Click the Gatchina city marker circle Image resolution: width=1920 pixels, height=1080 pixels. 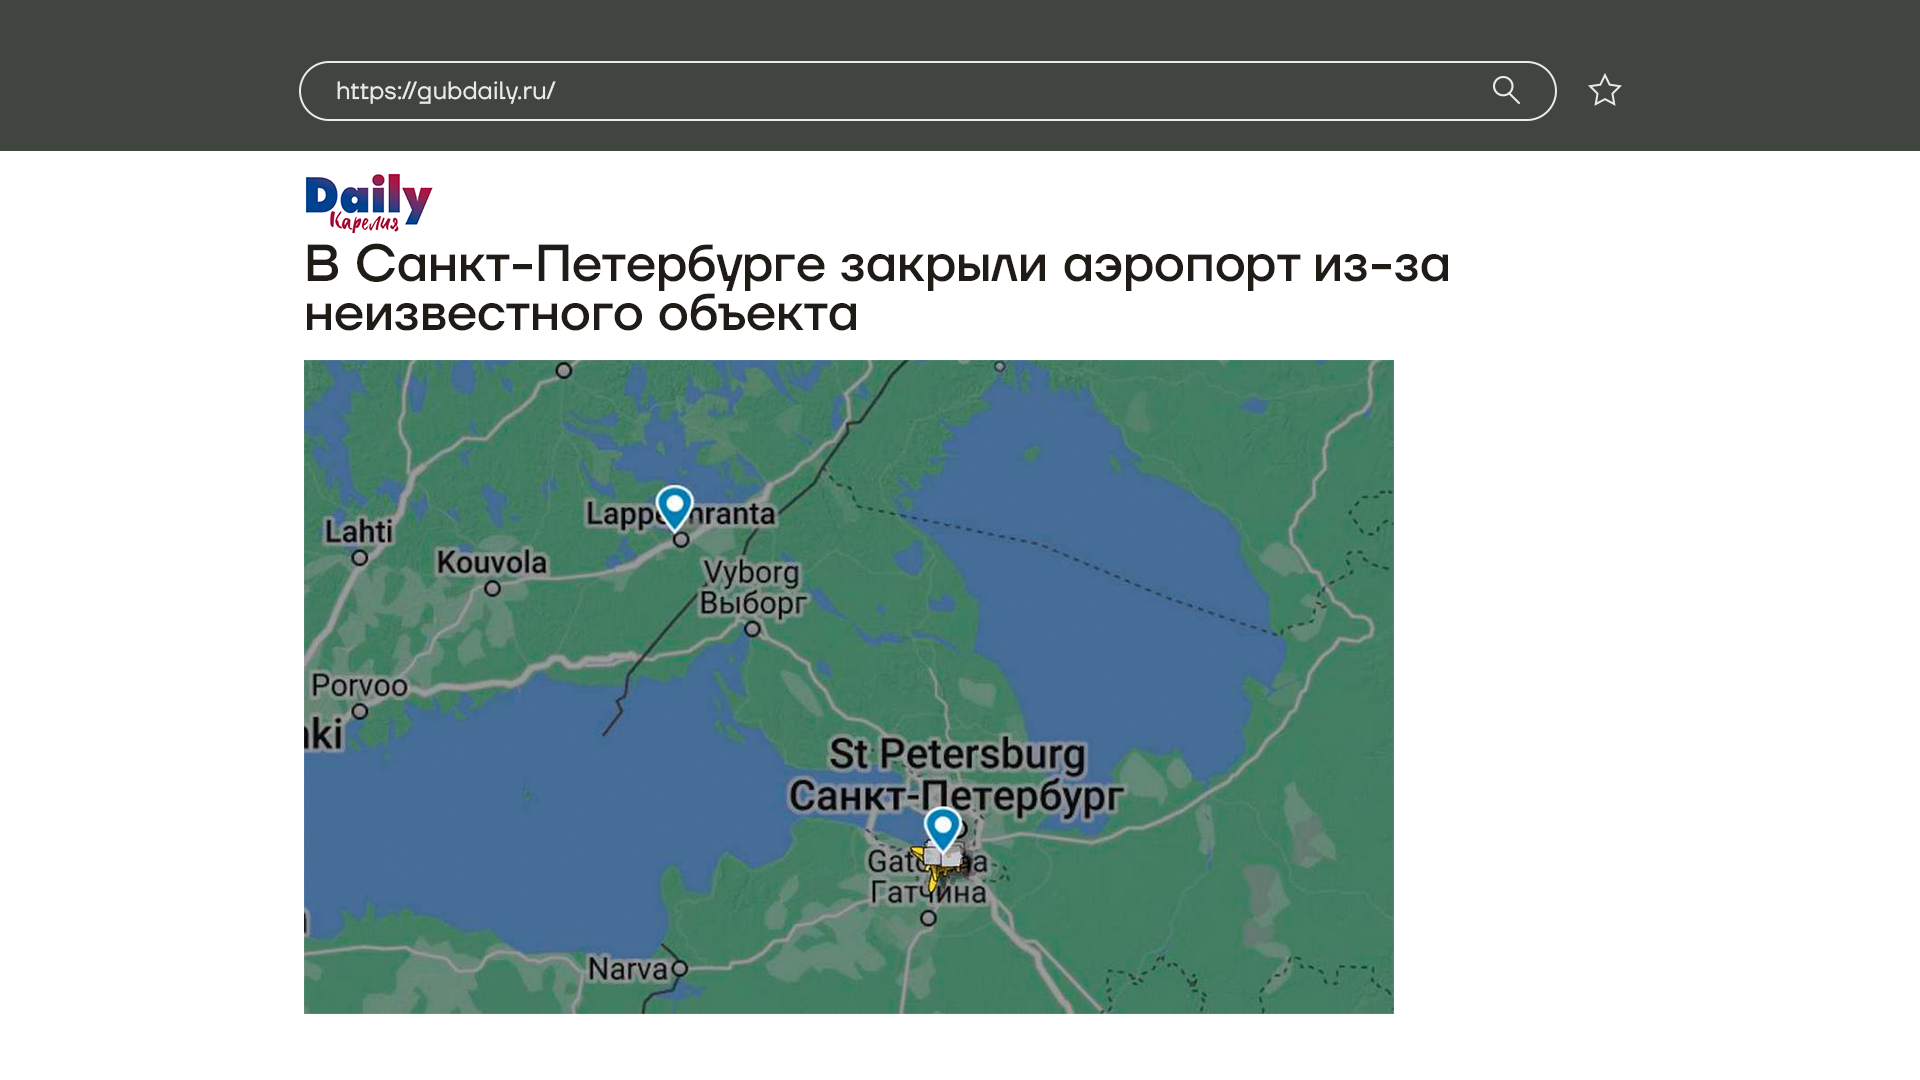pos(928,918)
